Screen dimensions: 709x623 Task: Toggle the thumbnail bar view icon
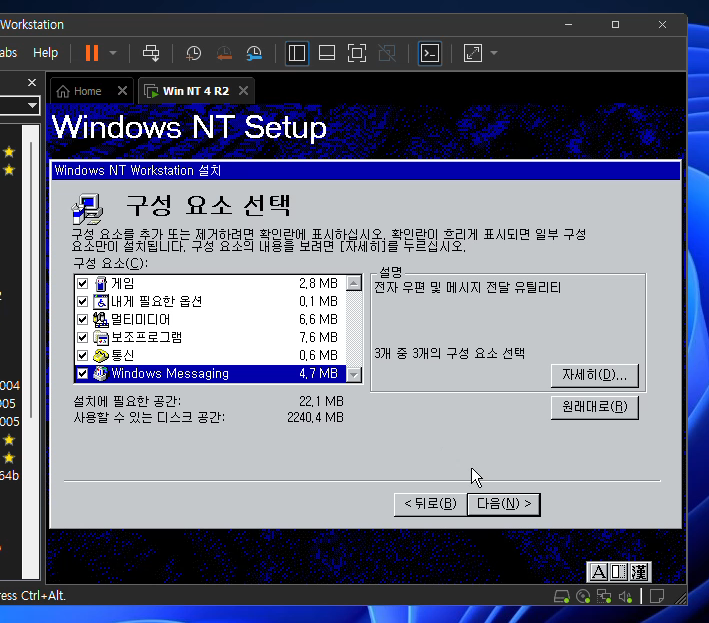pyautogui.click(x=326, y=53)
